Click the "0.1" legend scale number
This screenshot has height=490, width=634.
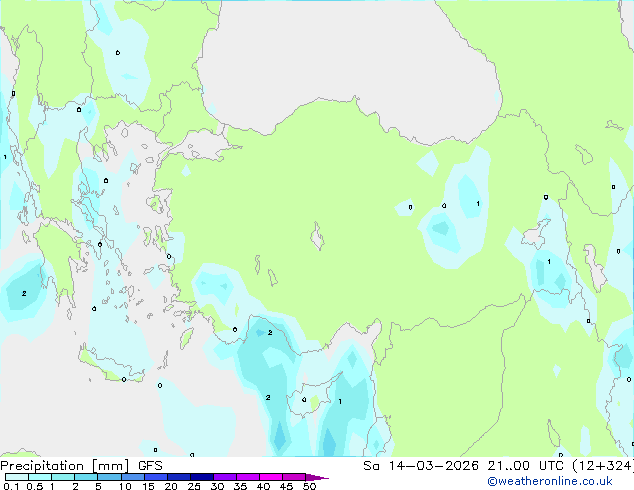[11, 486]
